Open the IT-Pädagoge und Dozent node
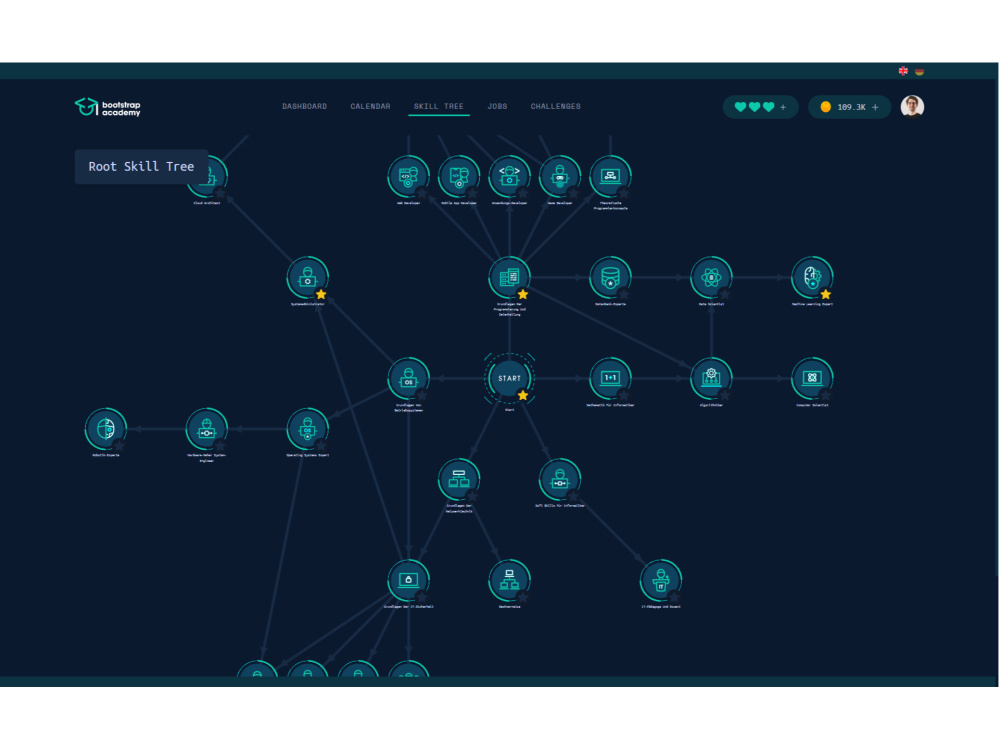Viewport: 1000px width, 750px height. (661, 580)
